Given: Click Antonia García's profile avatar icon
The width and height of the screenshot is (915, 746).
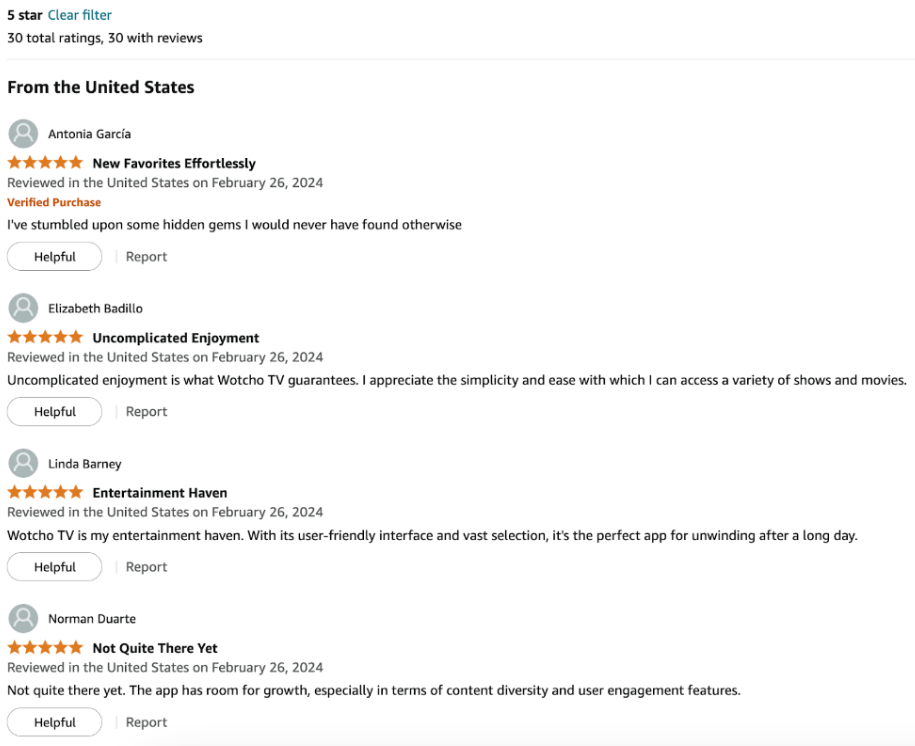Looking at the screenshot, I should pos(23,134).
